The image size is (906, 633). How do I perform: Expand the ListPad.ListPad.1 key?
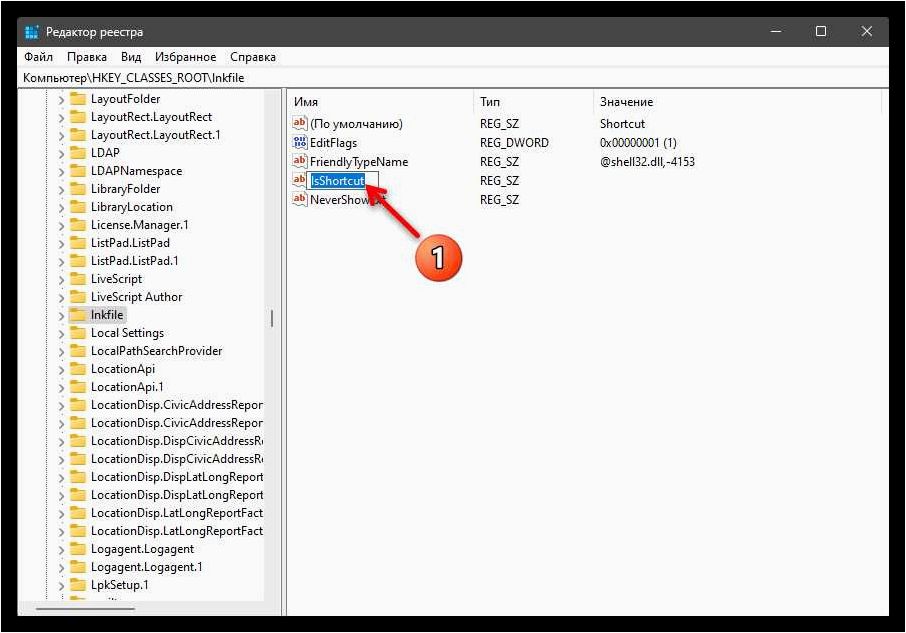(x=61, y=262)
